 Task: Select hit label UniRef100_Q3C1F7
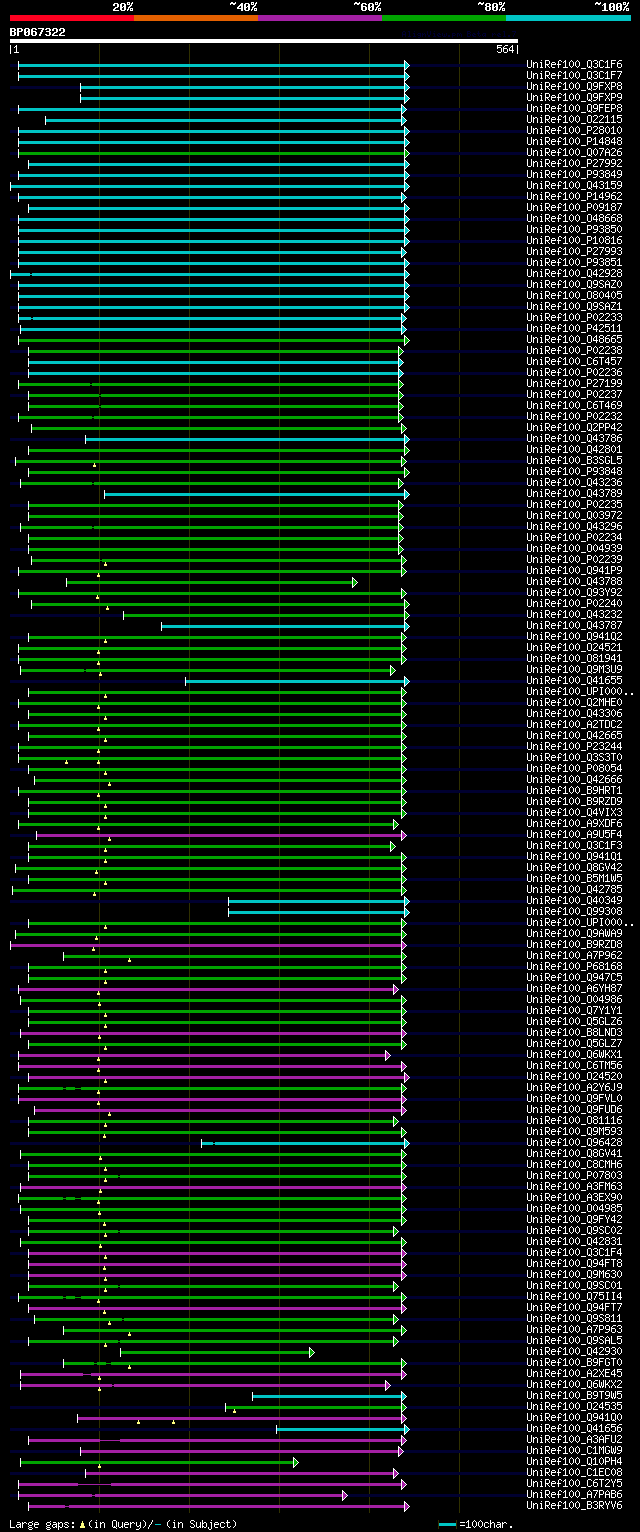tap(574, 76)
